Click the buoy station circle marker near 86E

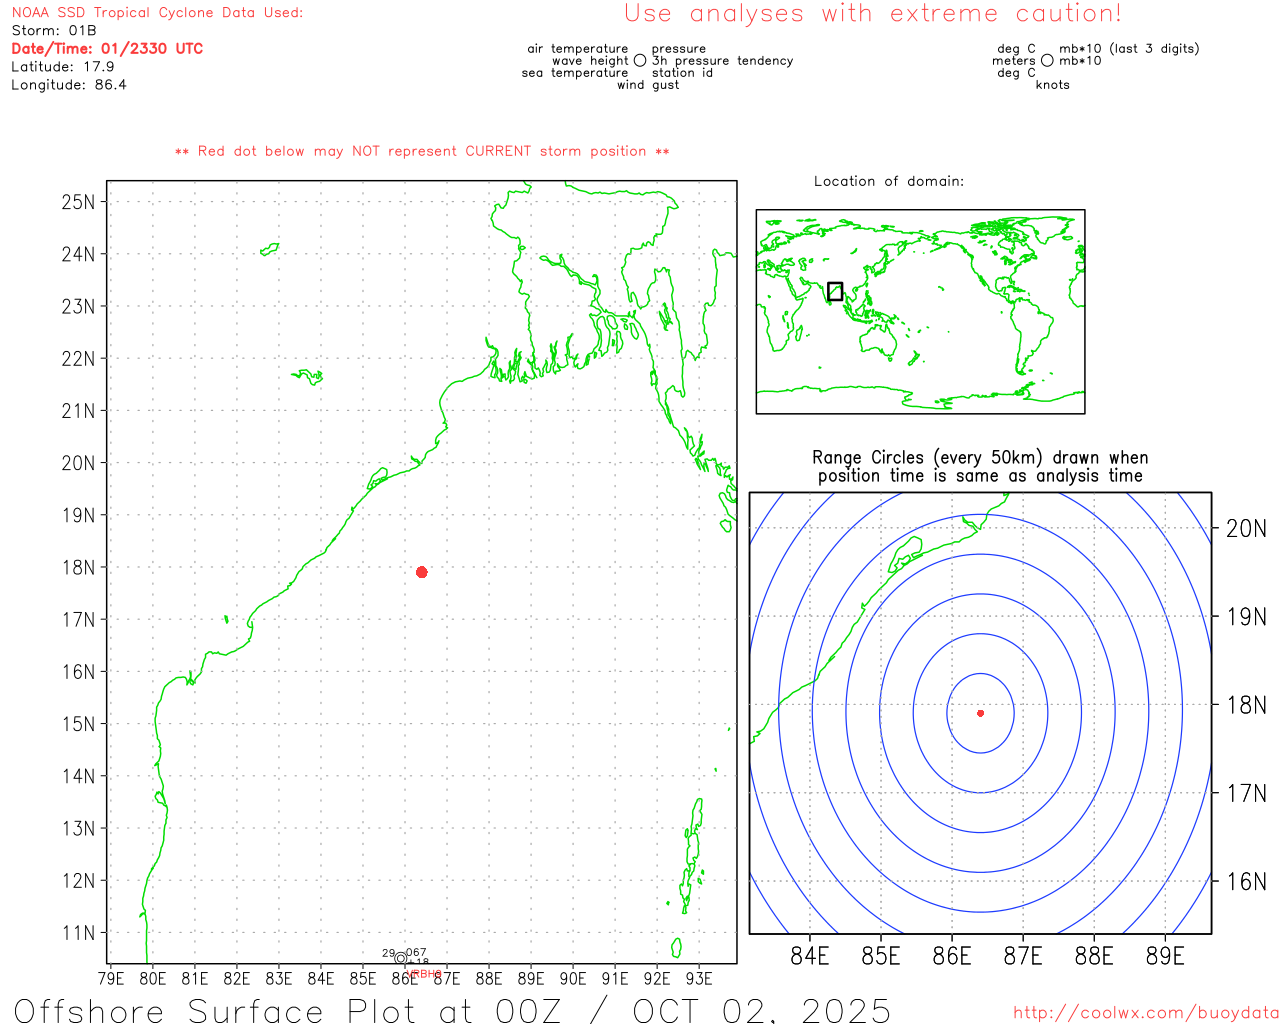[x=401, y=958]
